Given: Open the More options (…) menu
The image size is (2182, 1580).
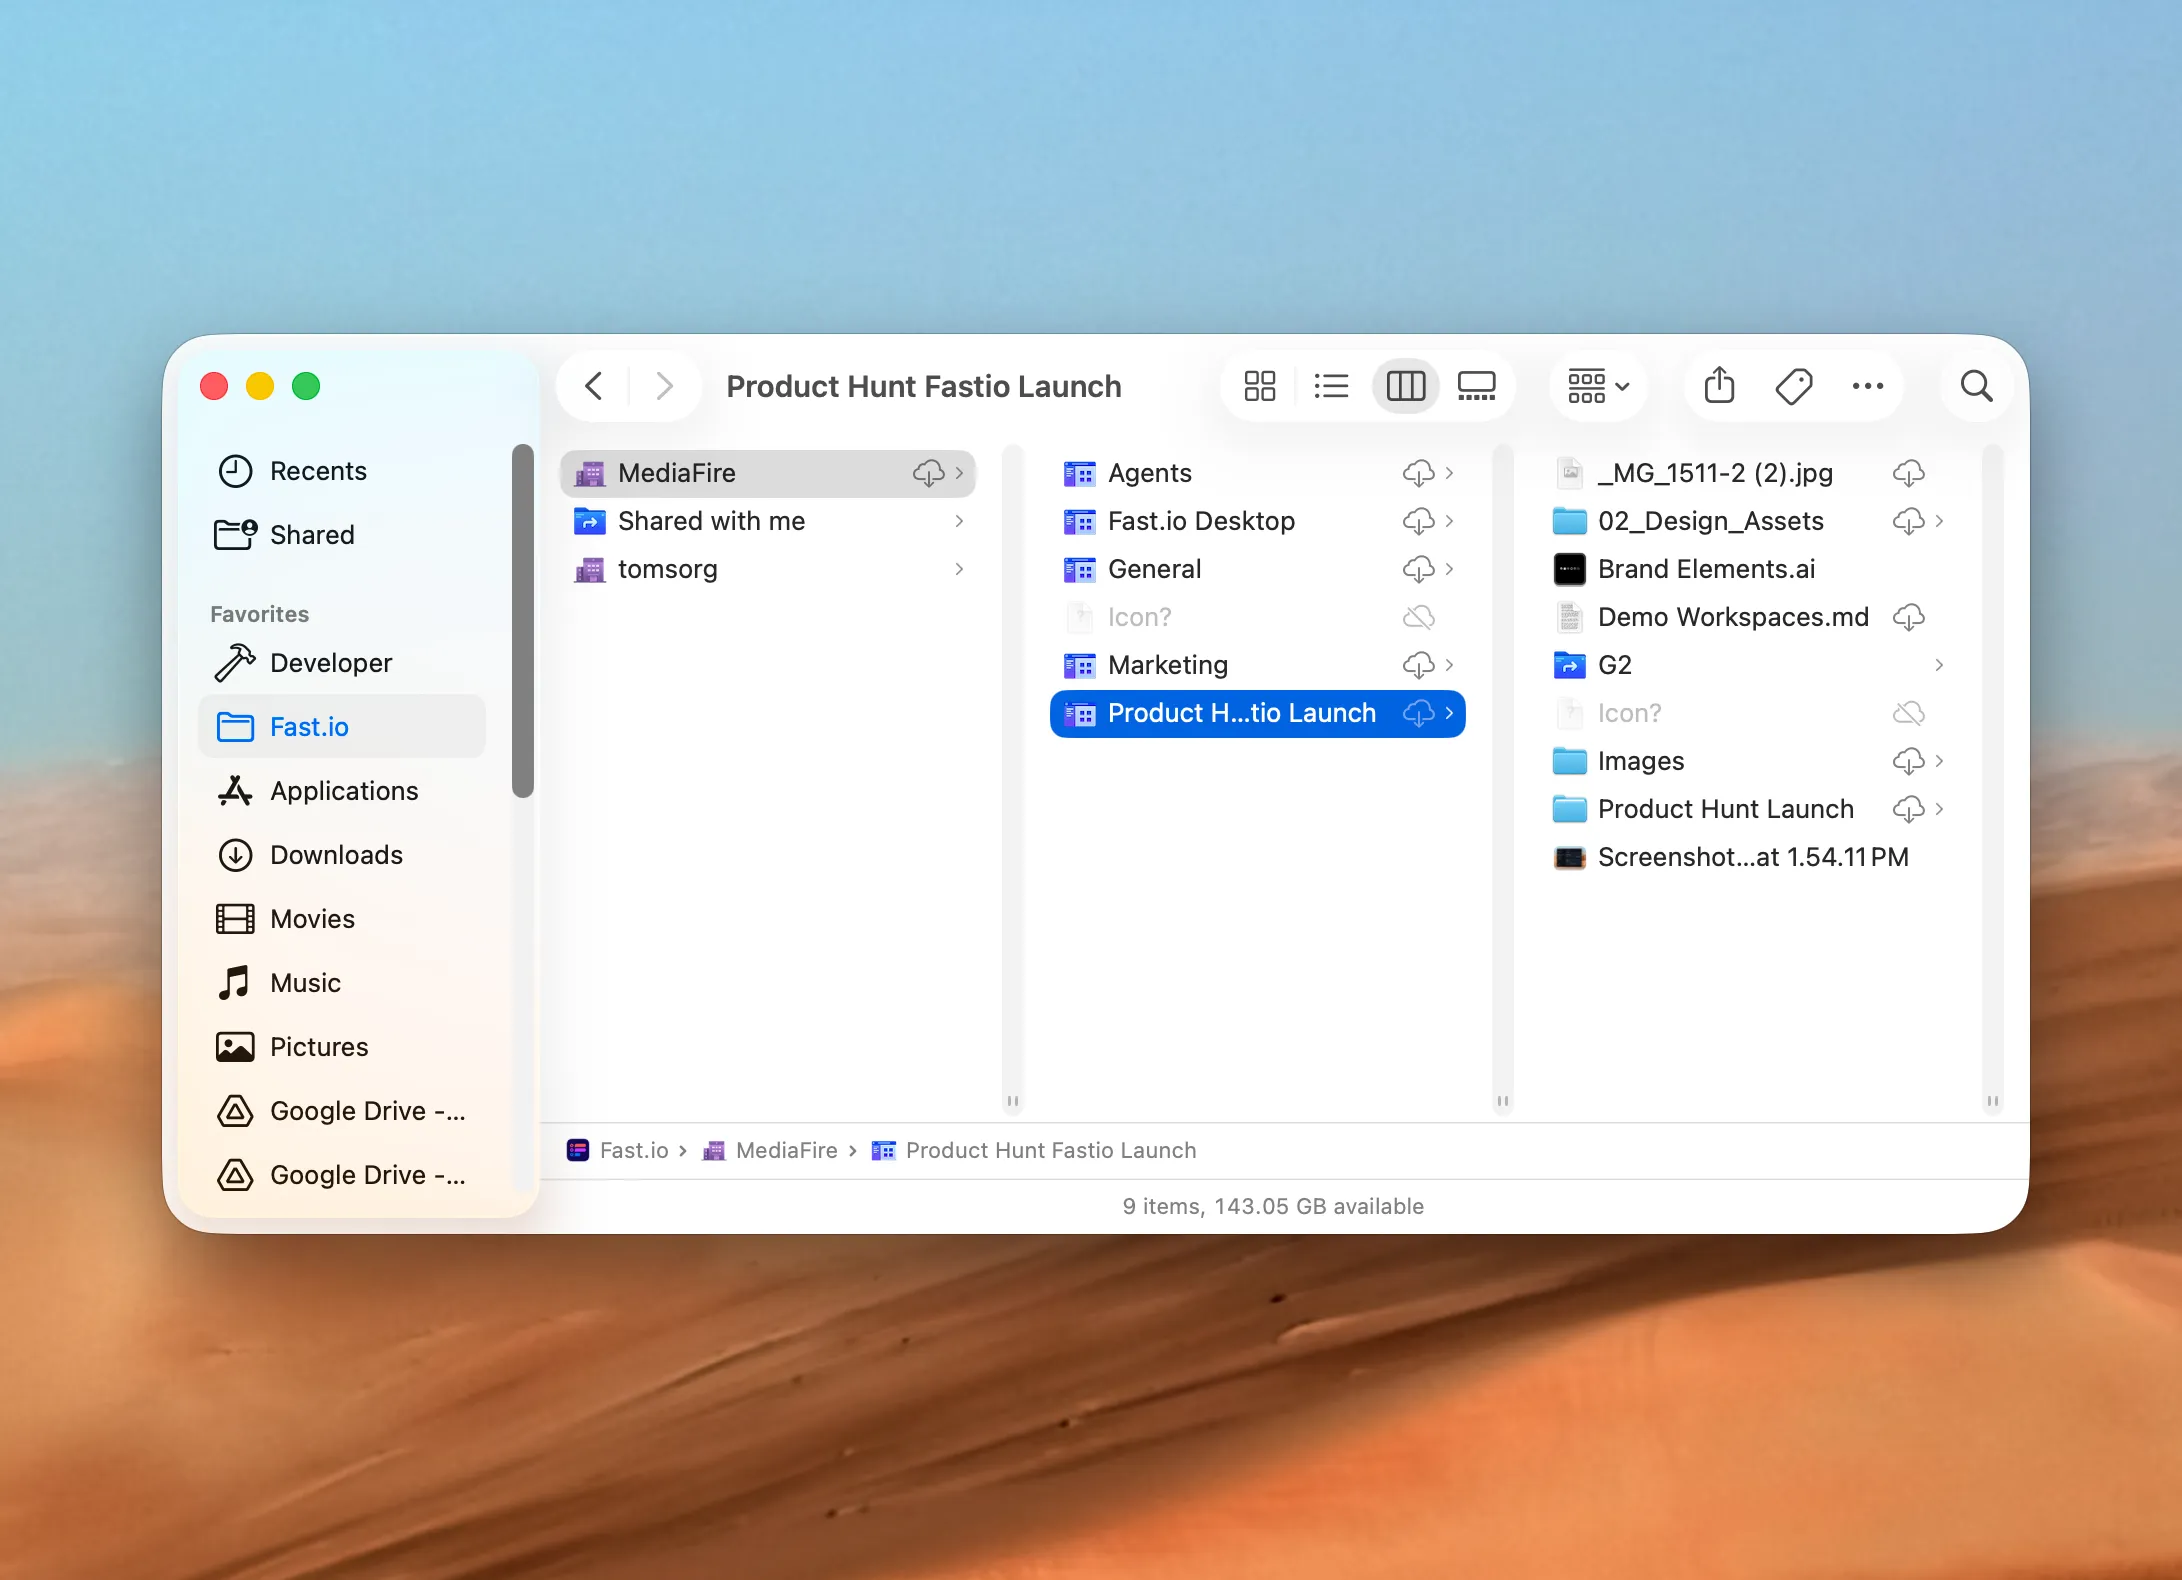Looking at the screenshot, I should click(x=1868, y=386).
